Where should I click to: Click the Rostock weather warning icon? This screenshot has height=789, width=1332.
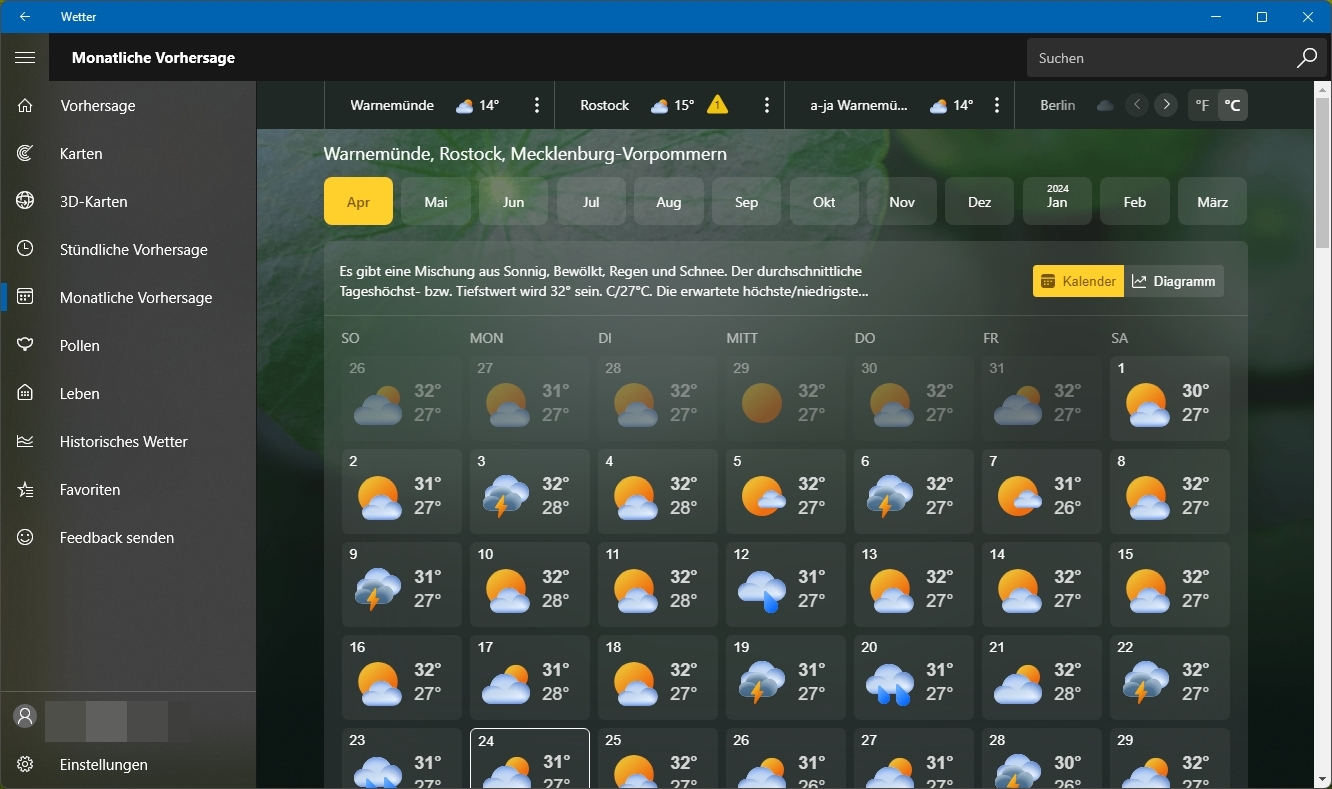pyautogui.click(x=717, y=105)
